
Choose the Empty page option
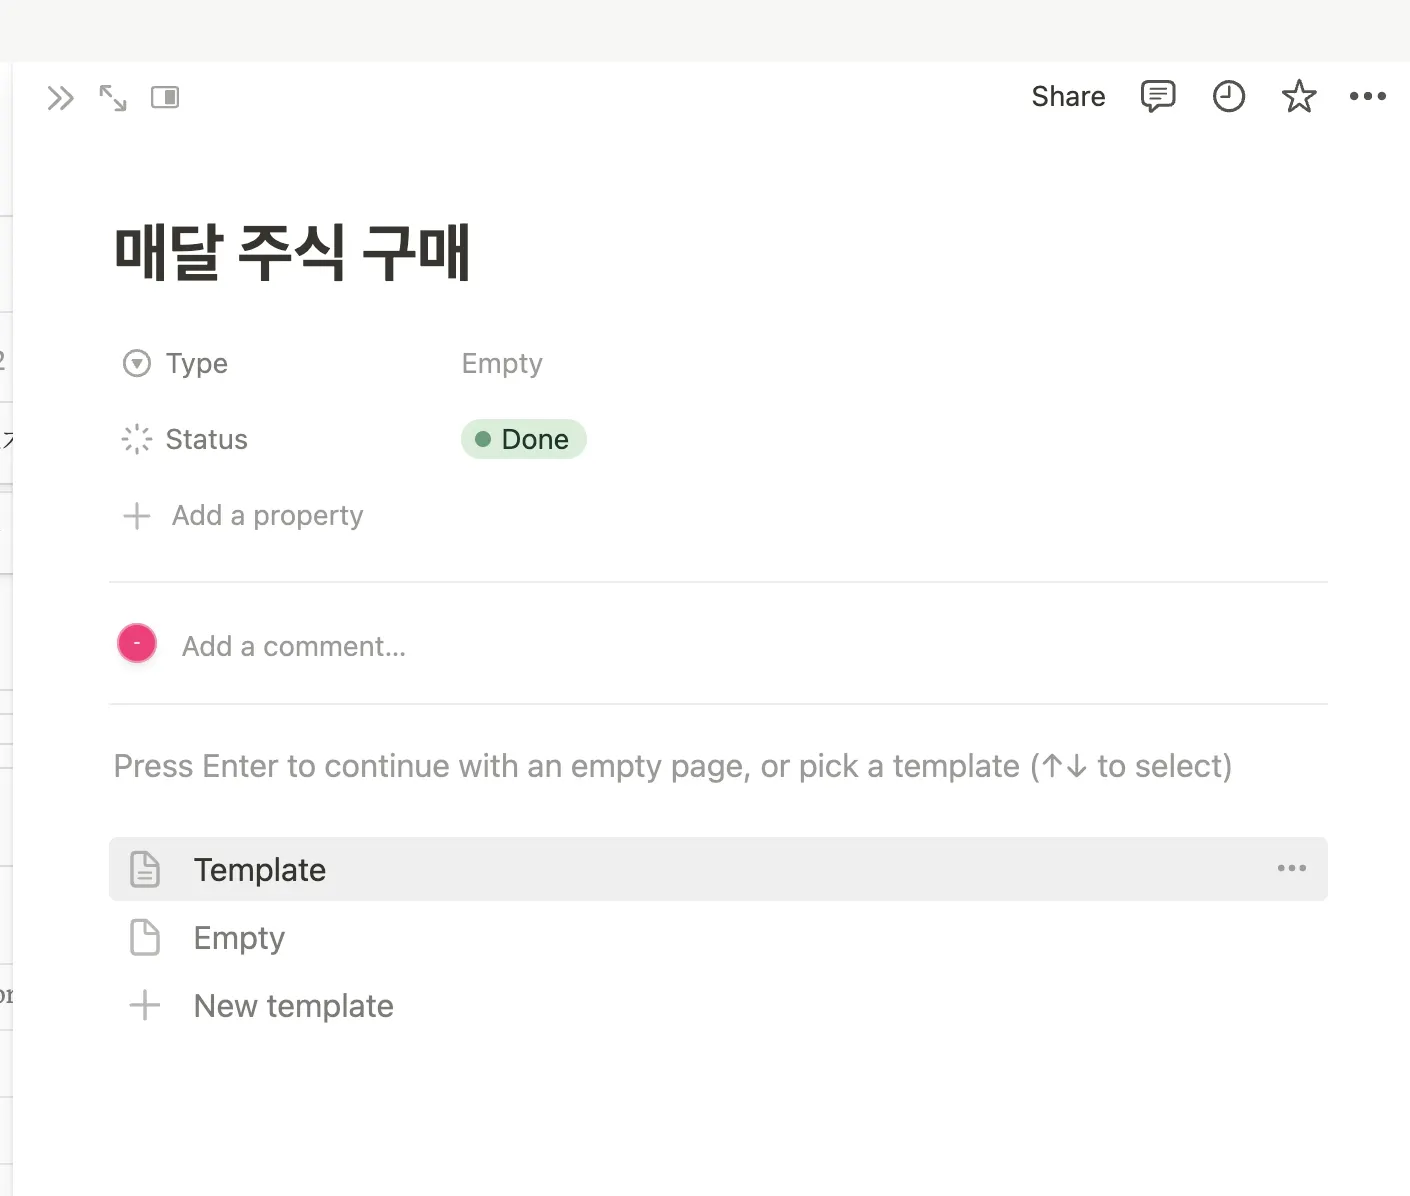(x=239, y=938)
